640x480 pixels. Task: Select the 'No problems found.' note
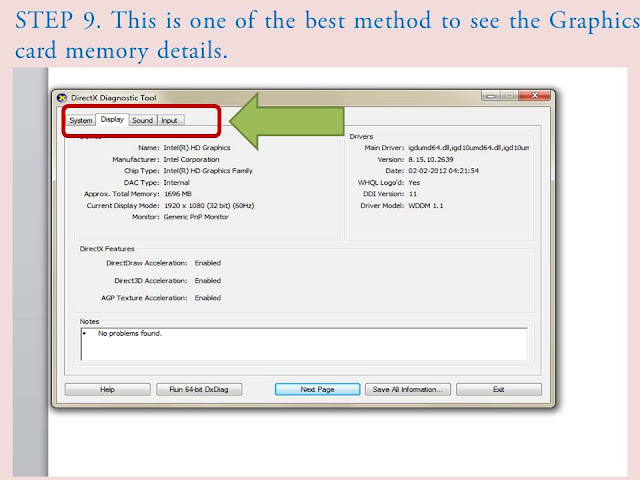tap(130, 333)
